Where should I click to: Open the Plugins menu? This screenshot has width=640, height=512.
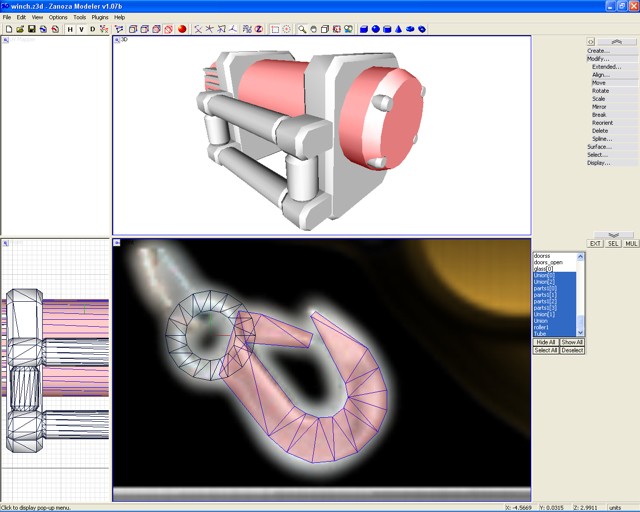100,17
